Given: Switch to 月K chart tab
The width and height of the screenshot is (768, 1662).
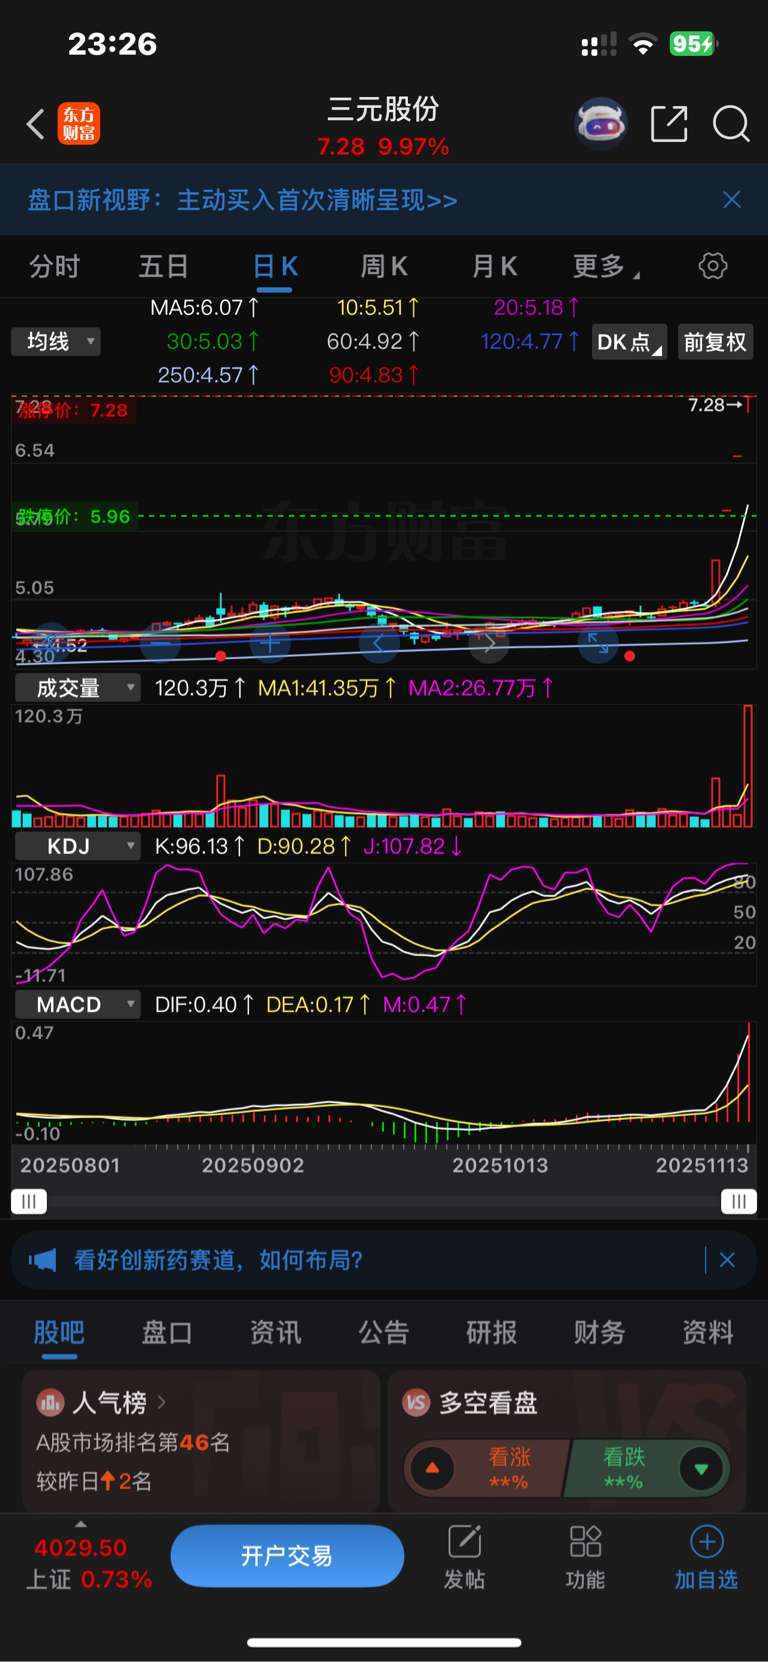Looking at the screenshot, I should click(x=494, y=266).
